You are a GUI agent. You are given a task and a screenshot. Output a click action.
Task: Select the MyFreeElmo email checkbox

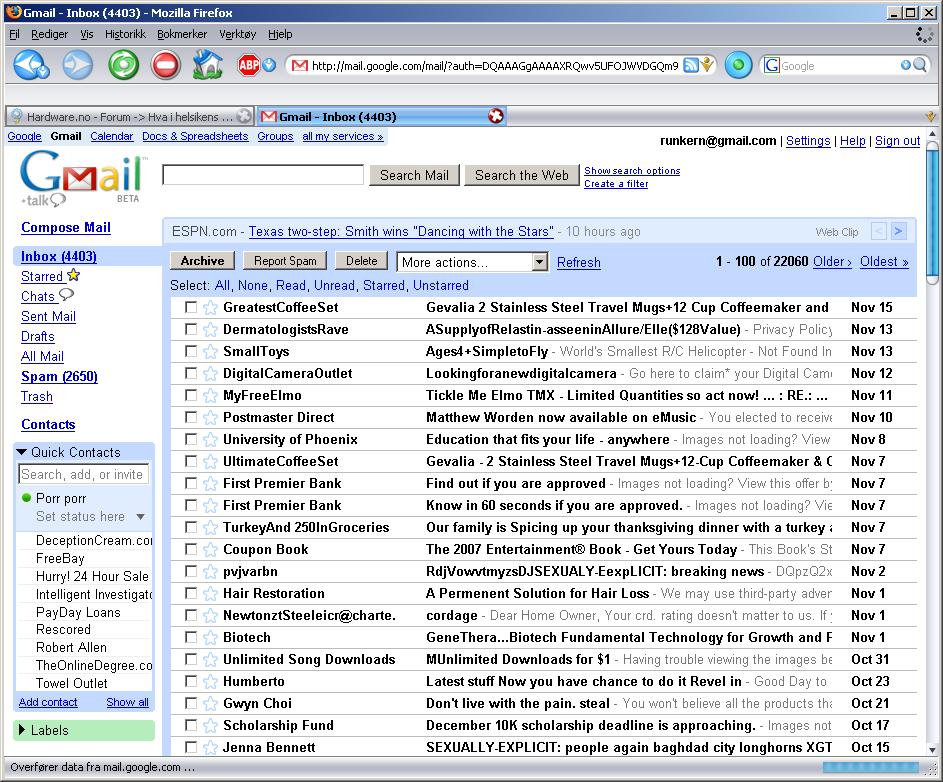[x=191, y=395]
